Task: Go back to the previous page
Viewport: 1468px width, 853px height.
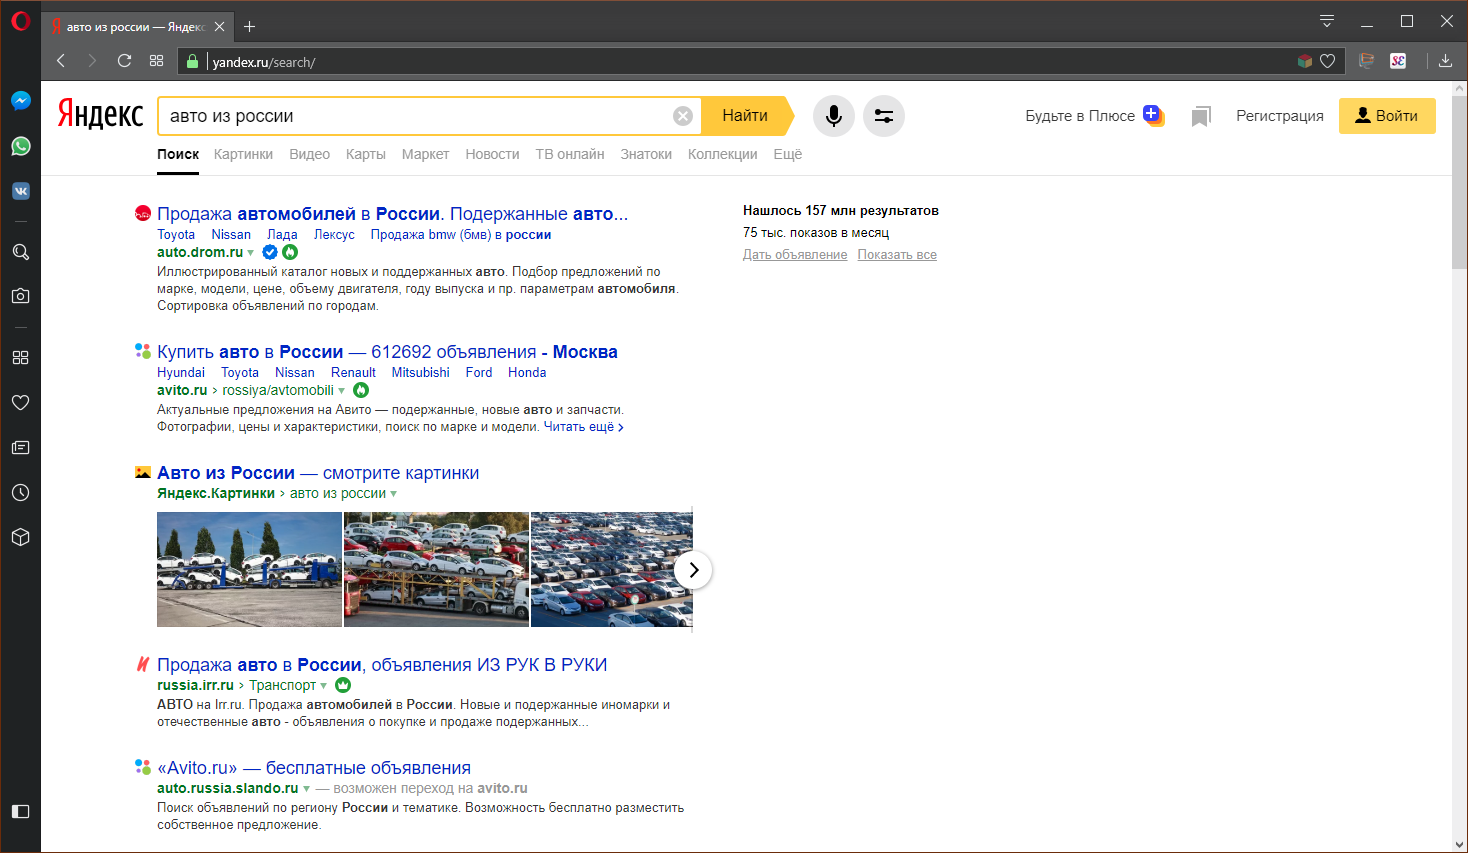Action: (61, 61)
